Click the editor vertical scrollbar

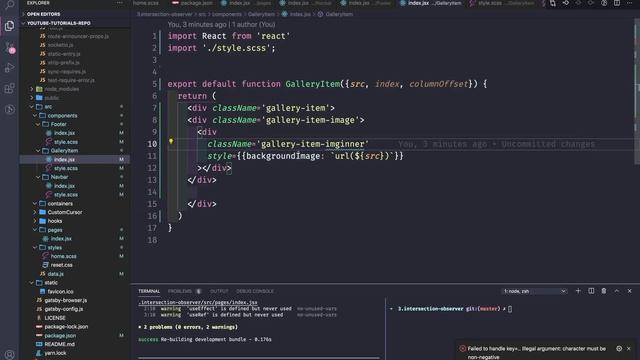[x=637, y=90]
